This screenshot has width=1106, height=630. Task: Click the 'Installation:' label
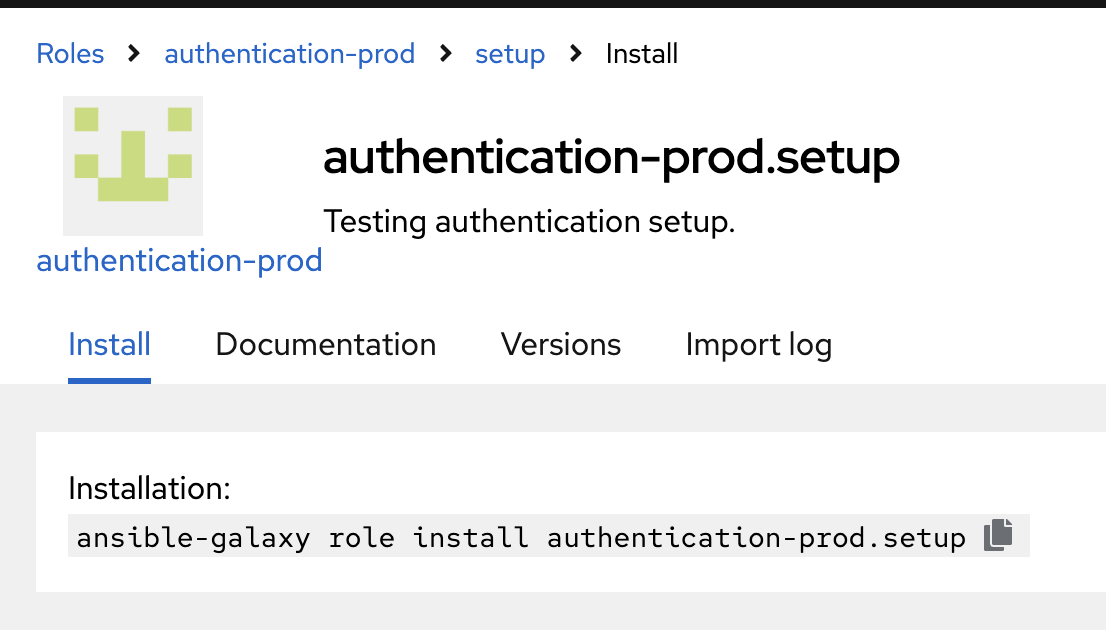point(149,489)
